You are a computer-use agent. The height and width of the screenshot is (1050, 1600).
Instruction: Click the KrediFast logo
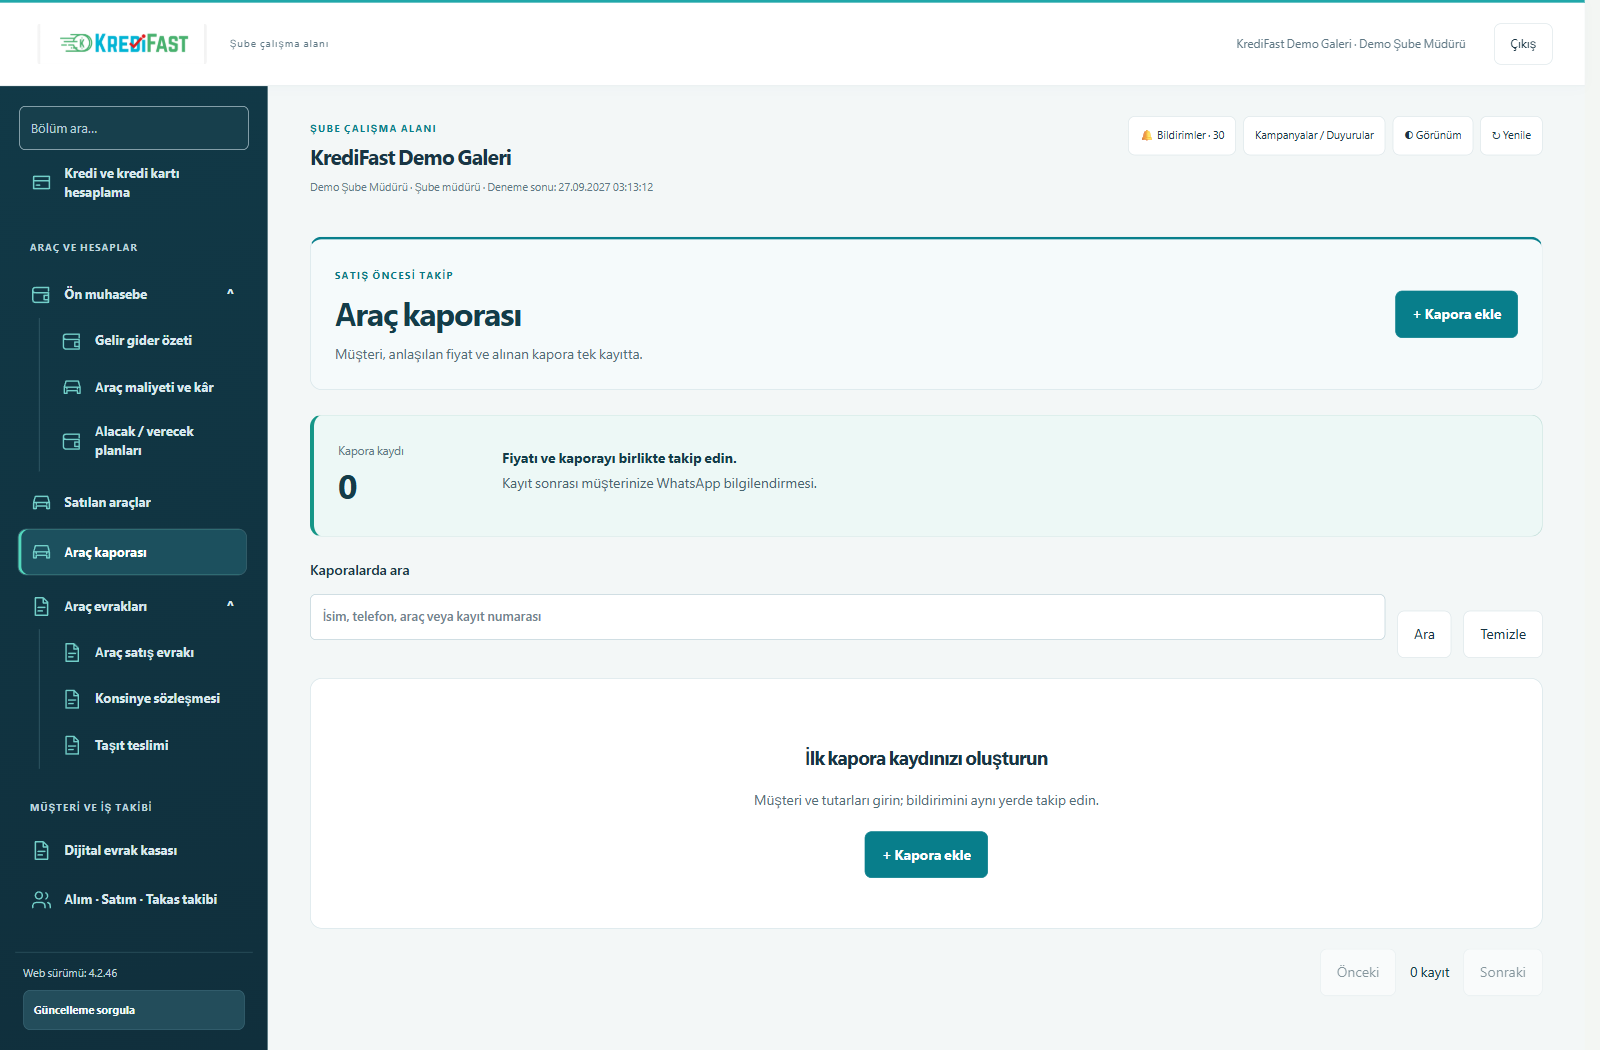click(124, 43)
